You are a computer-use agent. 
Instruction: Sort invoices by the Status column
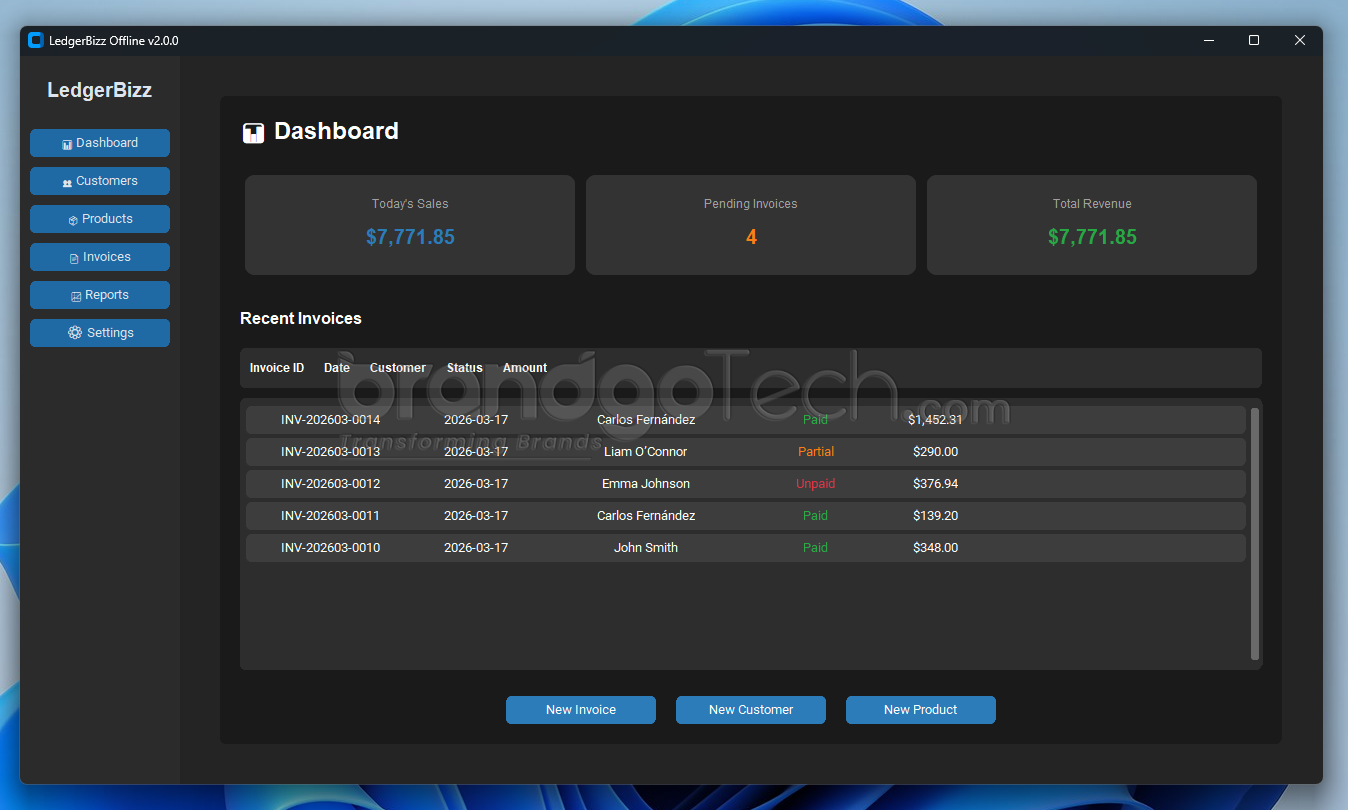(464, 368)
